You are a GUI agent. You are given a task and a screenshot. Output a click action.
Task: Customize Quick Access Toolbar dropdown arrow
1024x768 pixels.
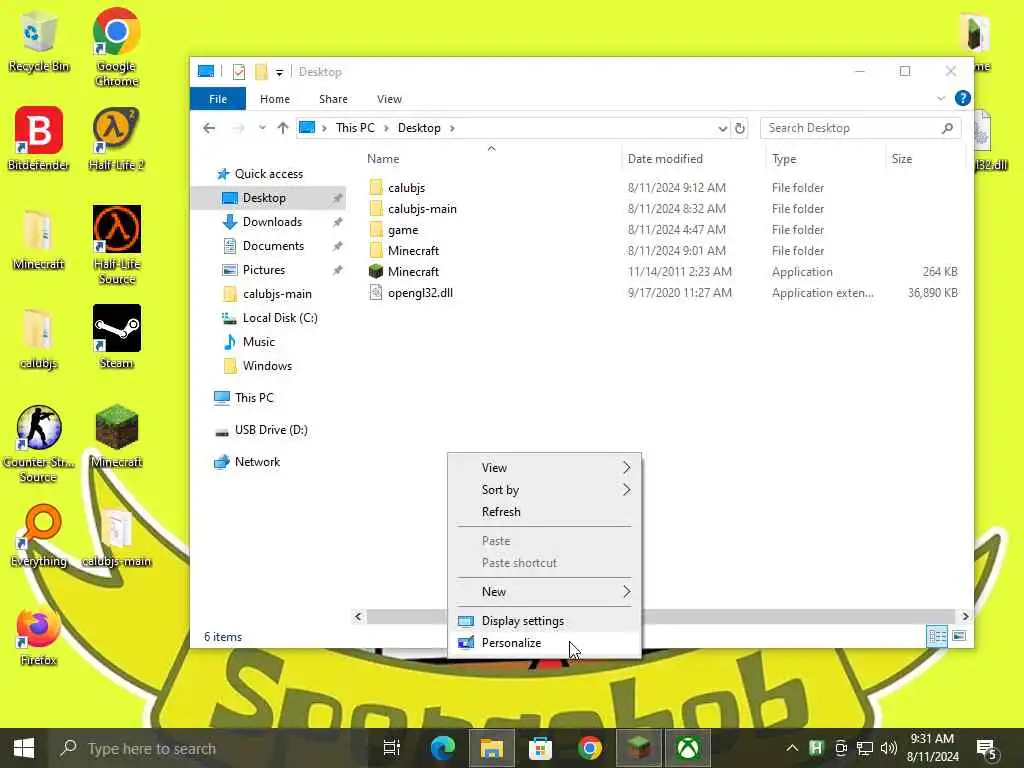[x=280, y=72]
